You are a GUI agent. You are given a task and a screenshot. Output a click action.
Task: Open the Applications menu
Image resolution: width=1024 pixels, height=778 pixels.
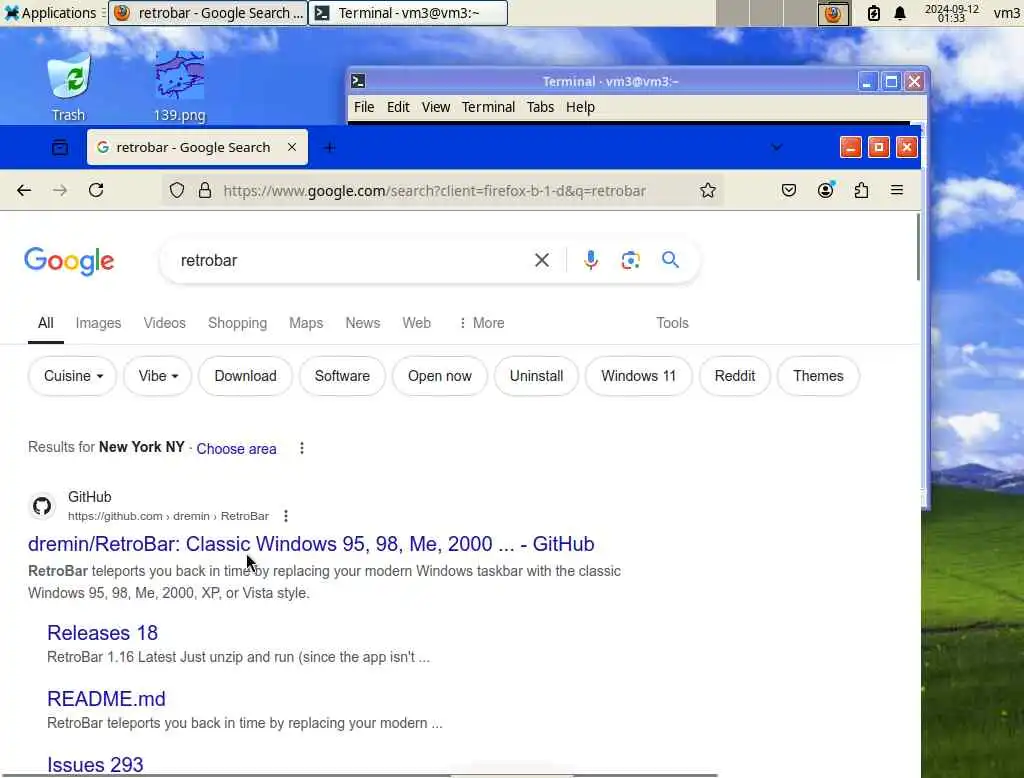point(50,12)
